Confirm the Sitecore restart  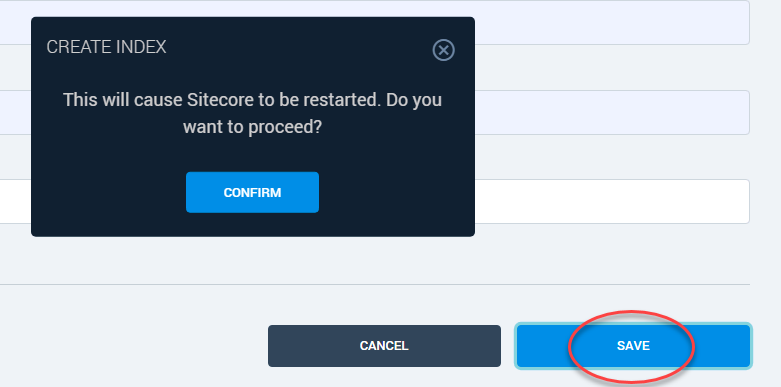click(253, 192)
